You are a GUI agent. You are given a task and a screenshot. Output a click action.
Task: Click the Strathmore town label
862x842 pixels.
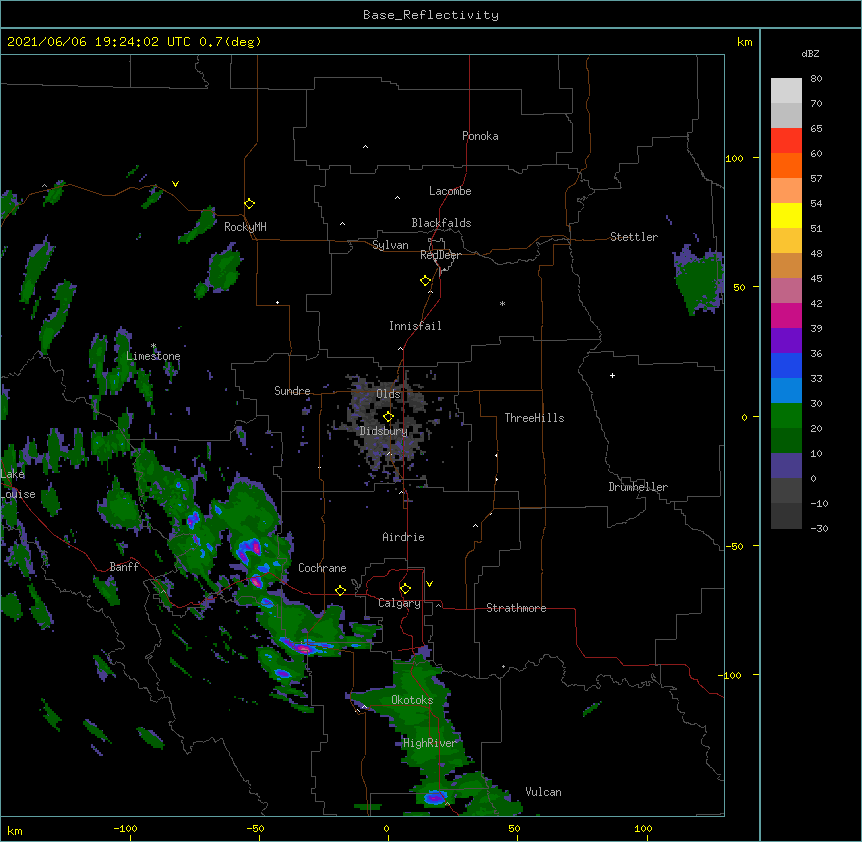(516, 608)
